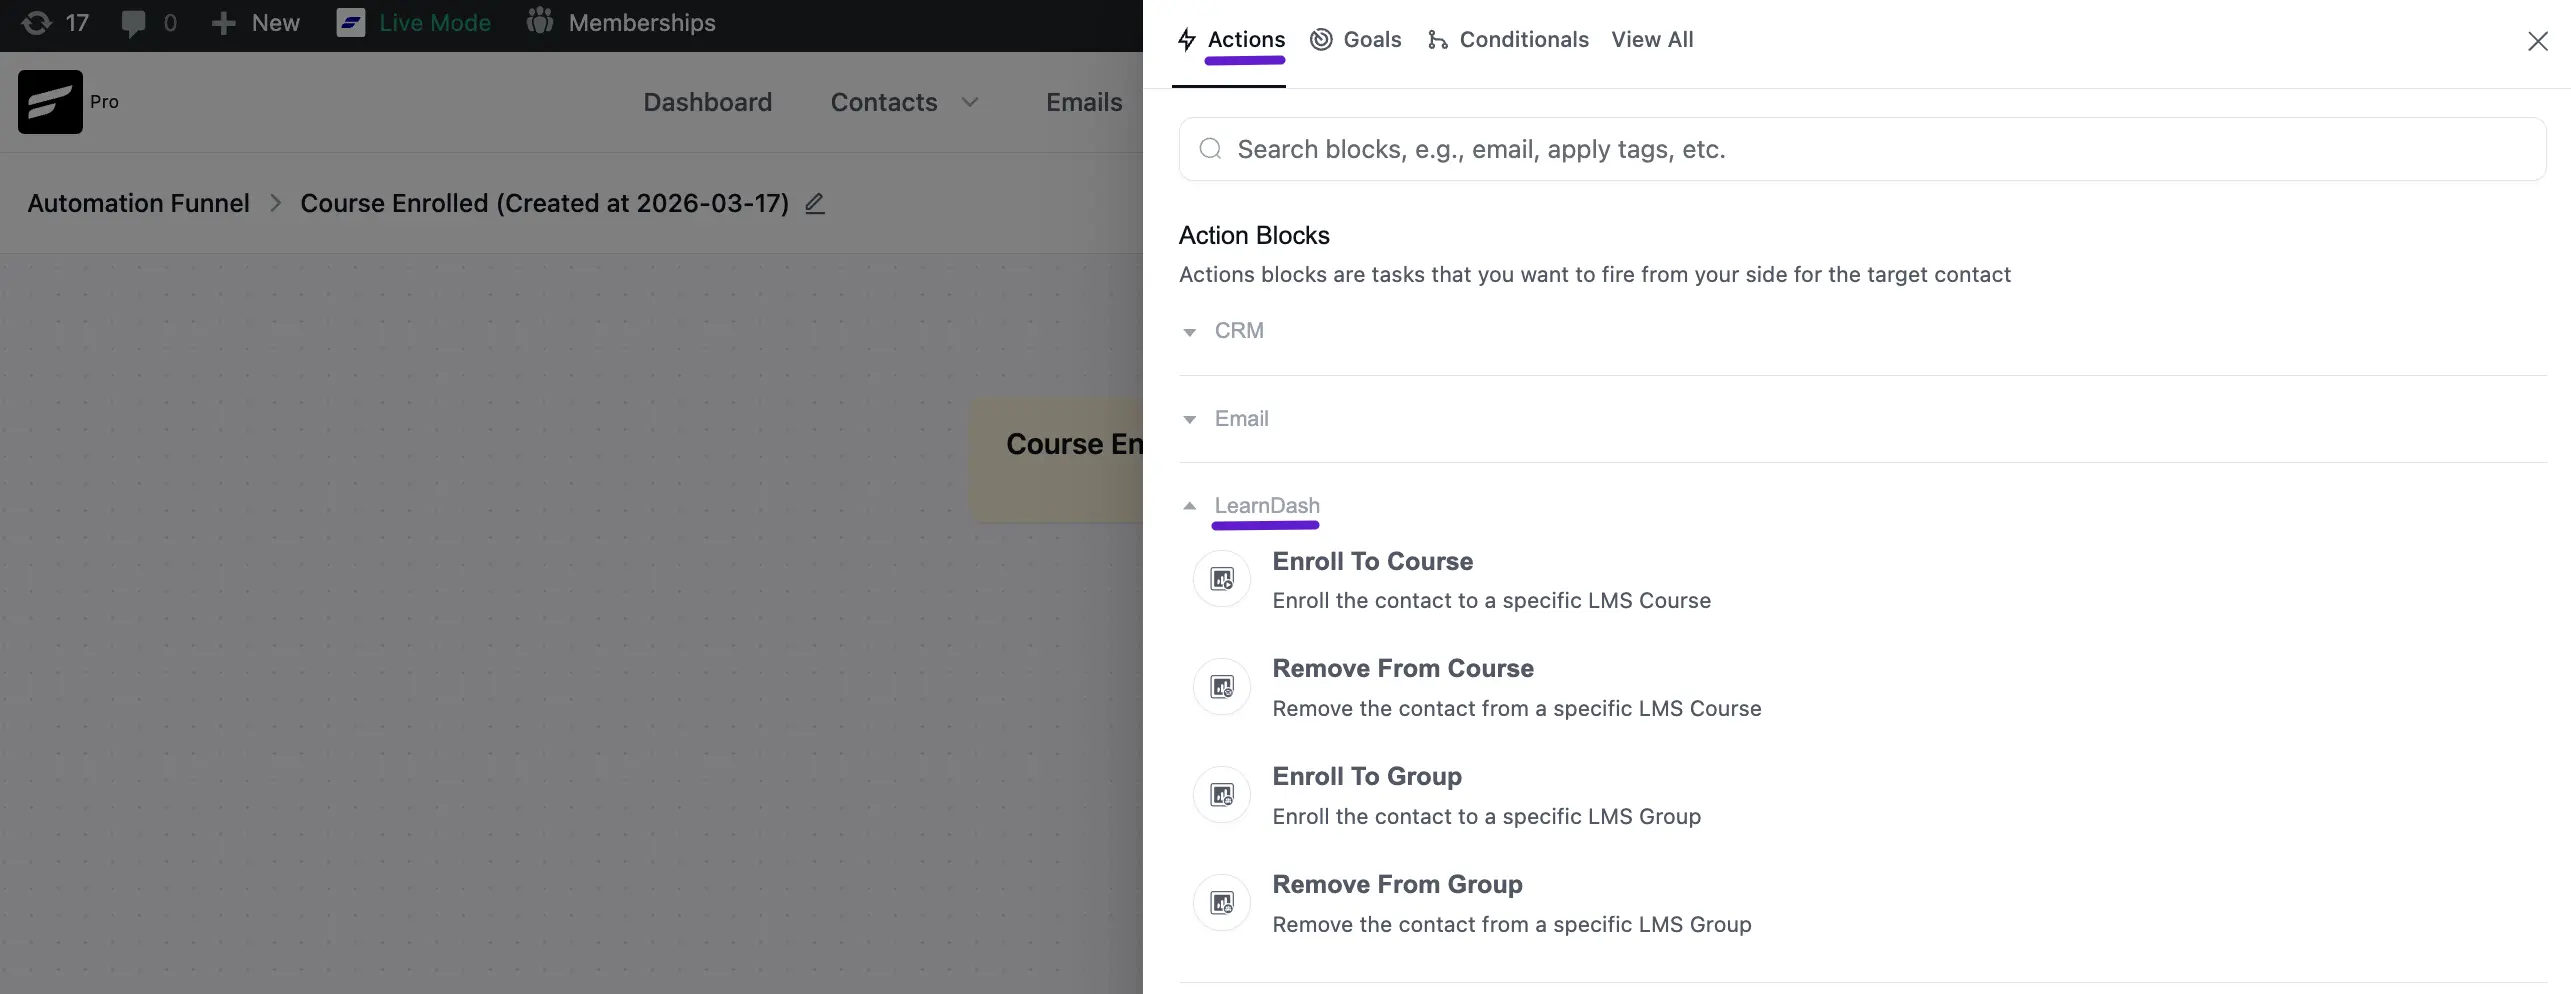
Task: Click the WordPress updates icon showing 17
Action: click(36, 23)
